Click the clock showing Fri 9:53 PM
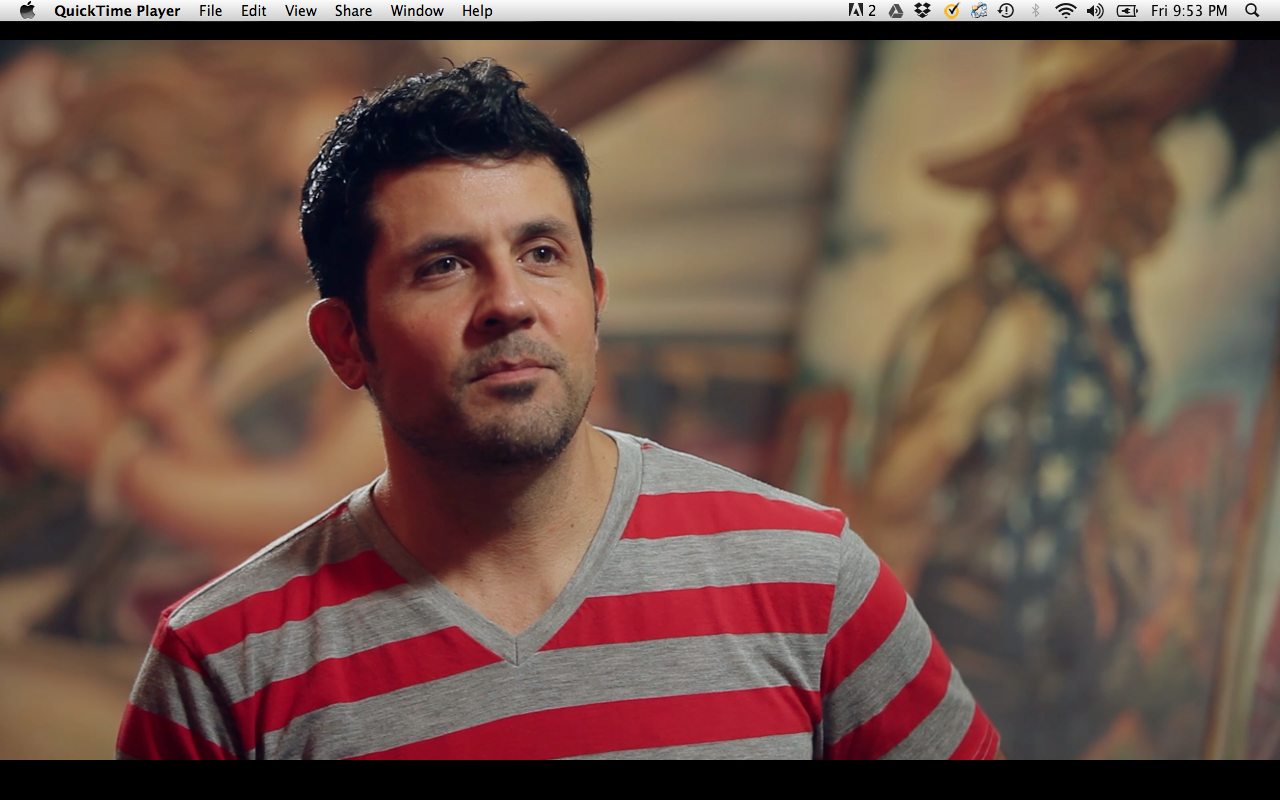Screen dimensions: 1280x800 (1189, 11)
